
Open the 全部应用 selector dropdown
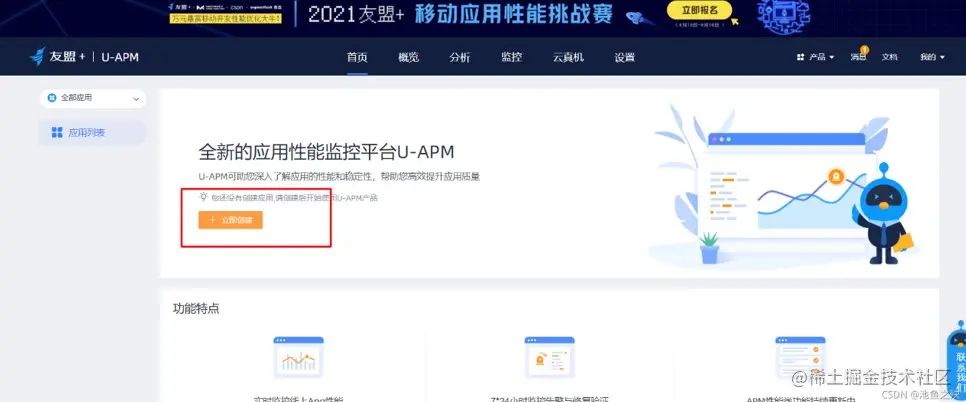pos(93,98)
